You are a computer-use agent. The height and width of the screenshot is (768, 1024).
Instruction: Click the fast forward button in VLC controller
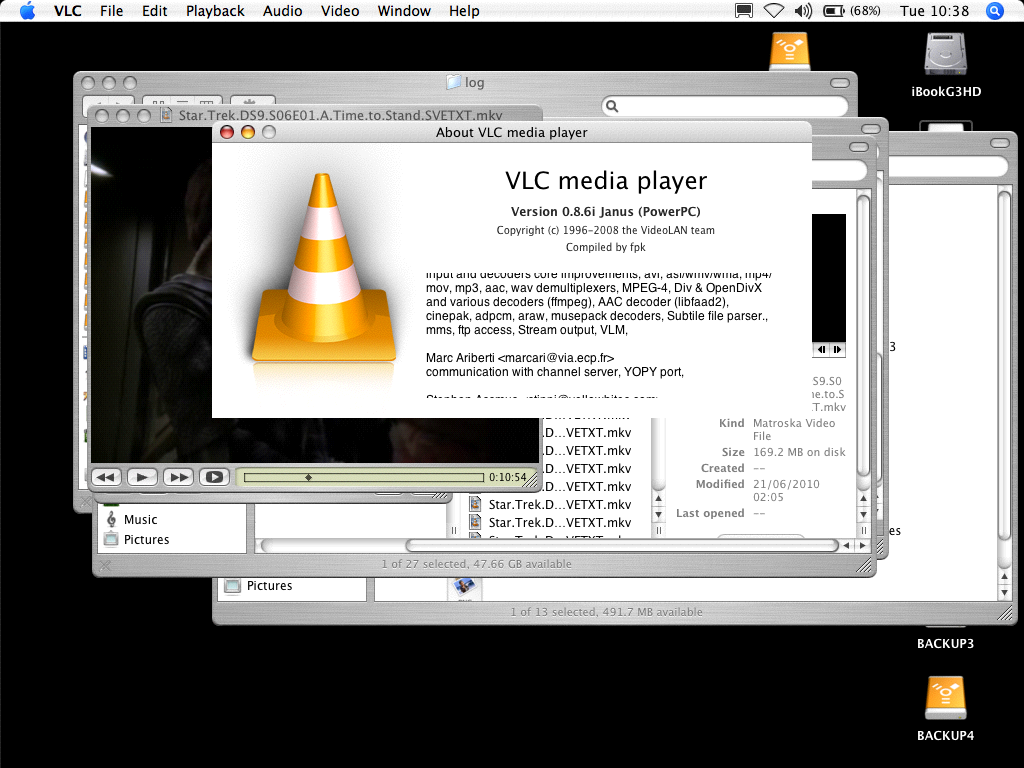point(178,477)
